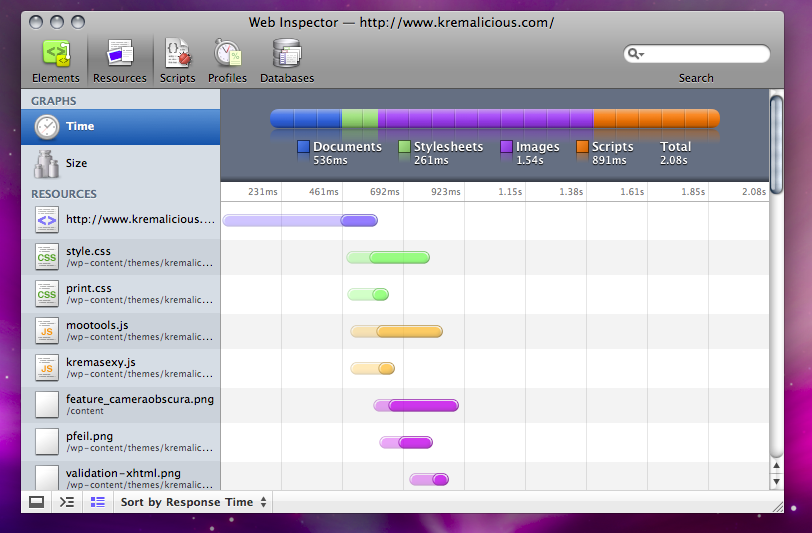Click the print.css CSS file icon
The image size is (812, 533).
click(x=47, y=294)
